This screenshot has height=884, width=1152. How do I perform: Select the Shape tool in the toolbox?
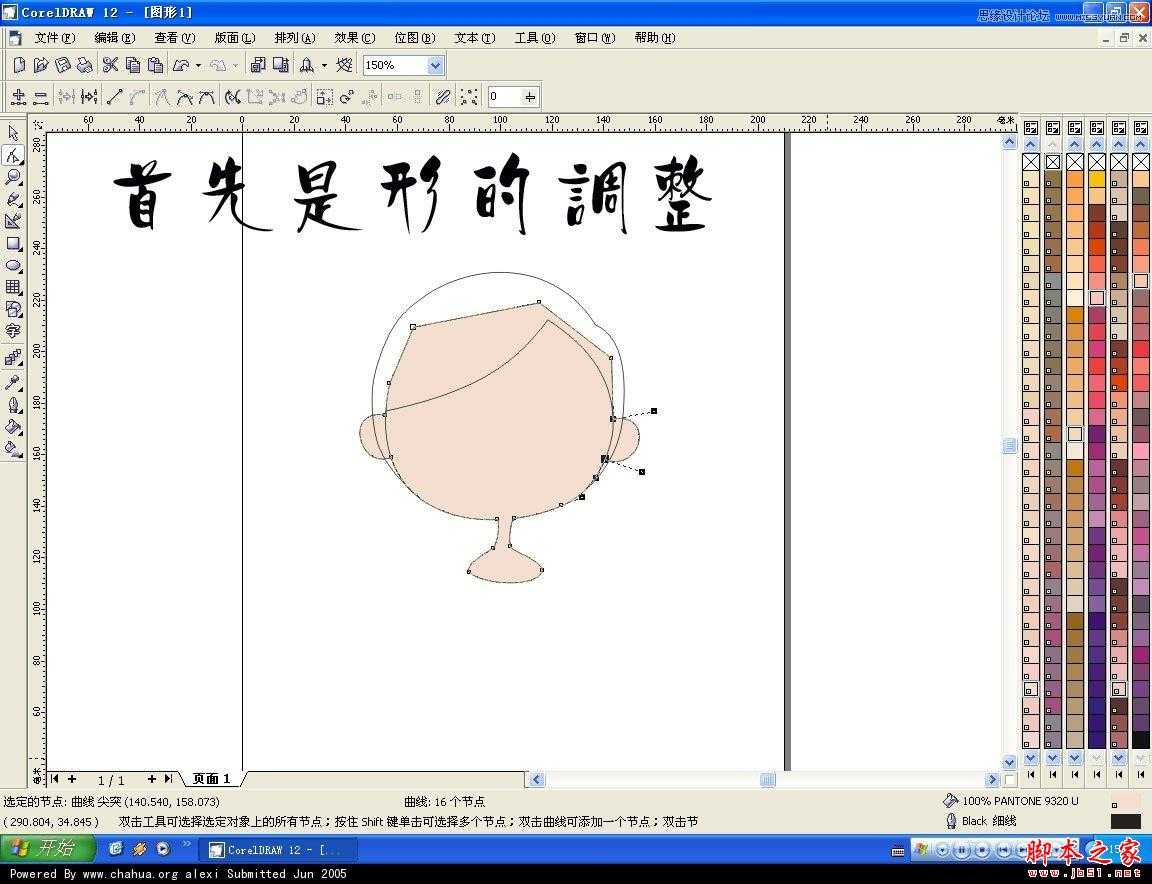click(13, 156)
